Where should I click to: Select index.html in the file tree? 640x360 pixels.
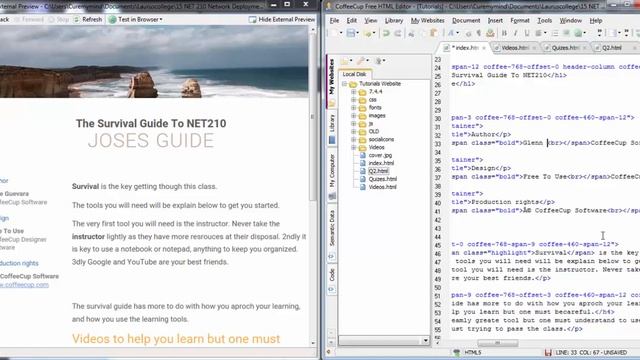click(381, 163)
